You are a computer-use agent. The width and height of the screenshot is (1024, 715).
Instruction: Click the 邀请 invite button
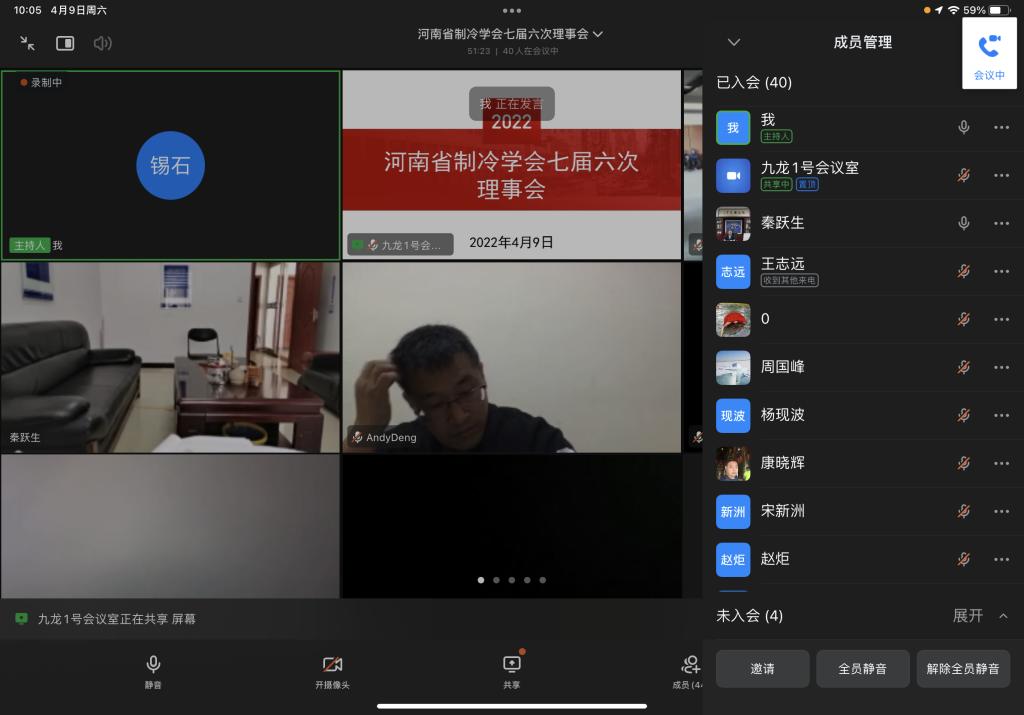pyautogui.click(x=762, y=668)
